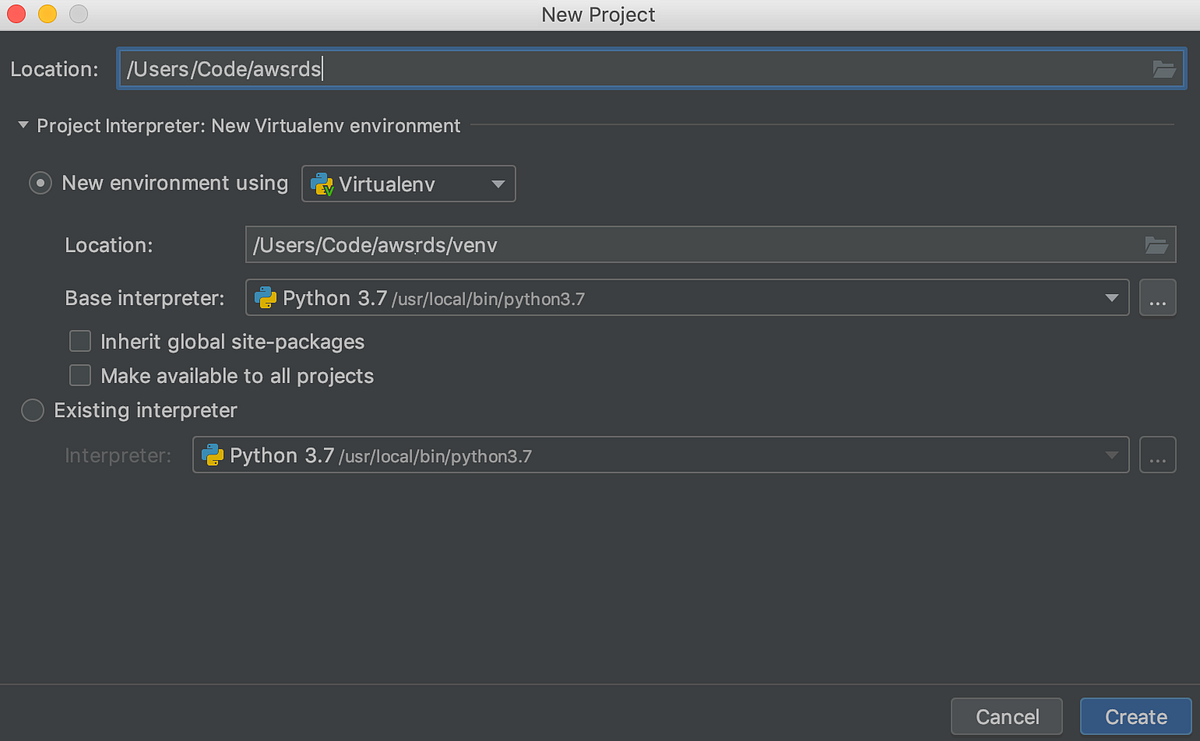Click Python icon in existing Interpreter field
Screen dimensions: 1200x741
(x=212, y=456)
